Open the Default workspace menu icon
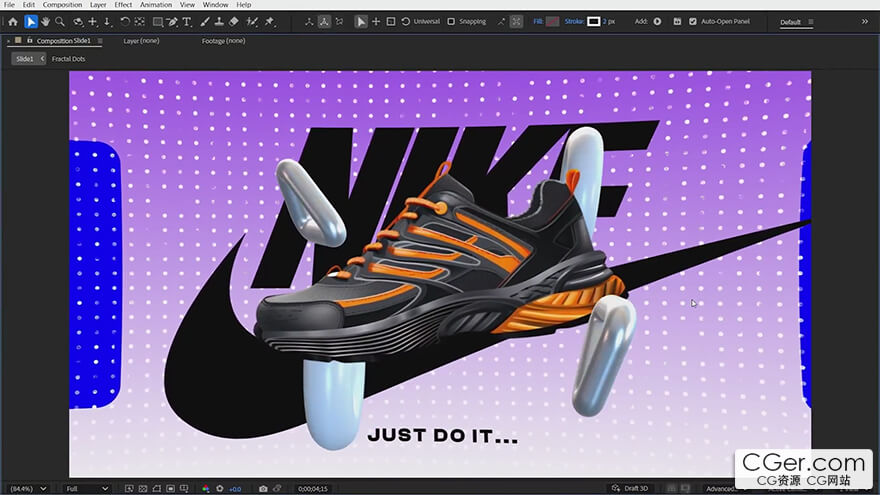880x495 pixels. click(x=810, y=22)
